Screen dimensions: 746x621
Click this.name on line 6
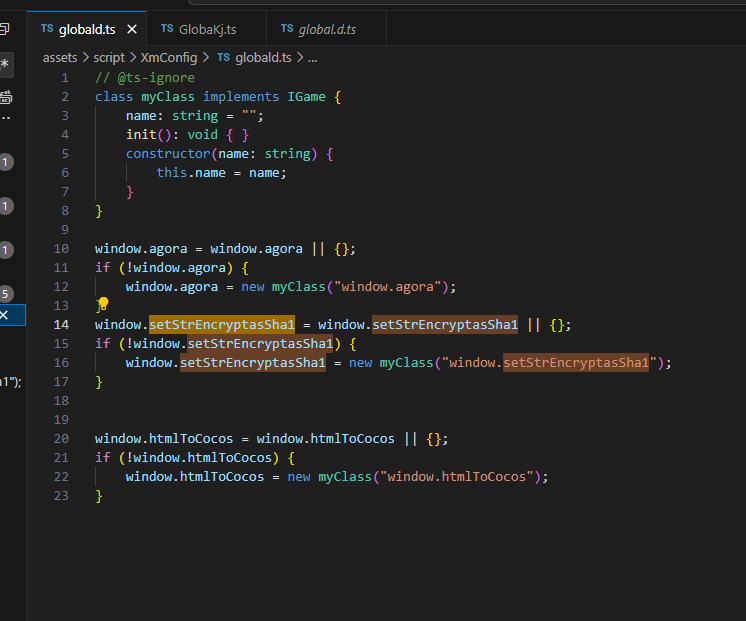point(191,173)
